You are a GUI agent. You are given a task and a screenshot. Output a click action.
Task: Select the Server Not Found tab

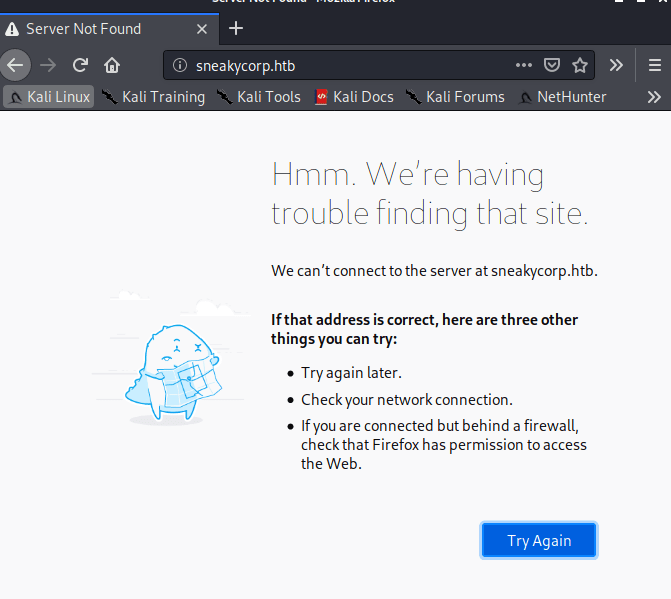pyautogui.click(x=110, y=29)
